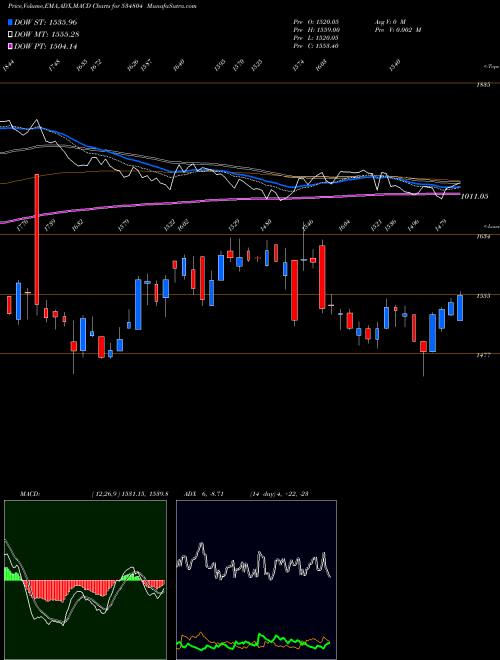Viewport: 500px width, 660px height.
Task: Click the Pre V 0.002 M volume readout
Action: coord(398,30)
